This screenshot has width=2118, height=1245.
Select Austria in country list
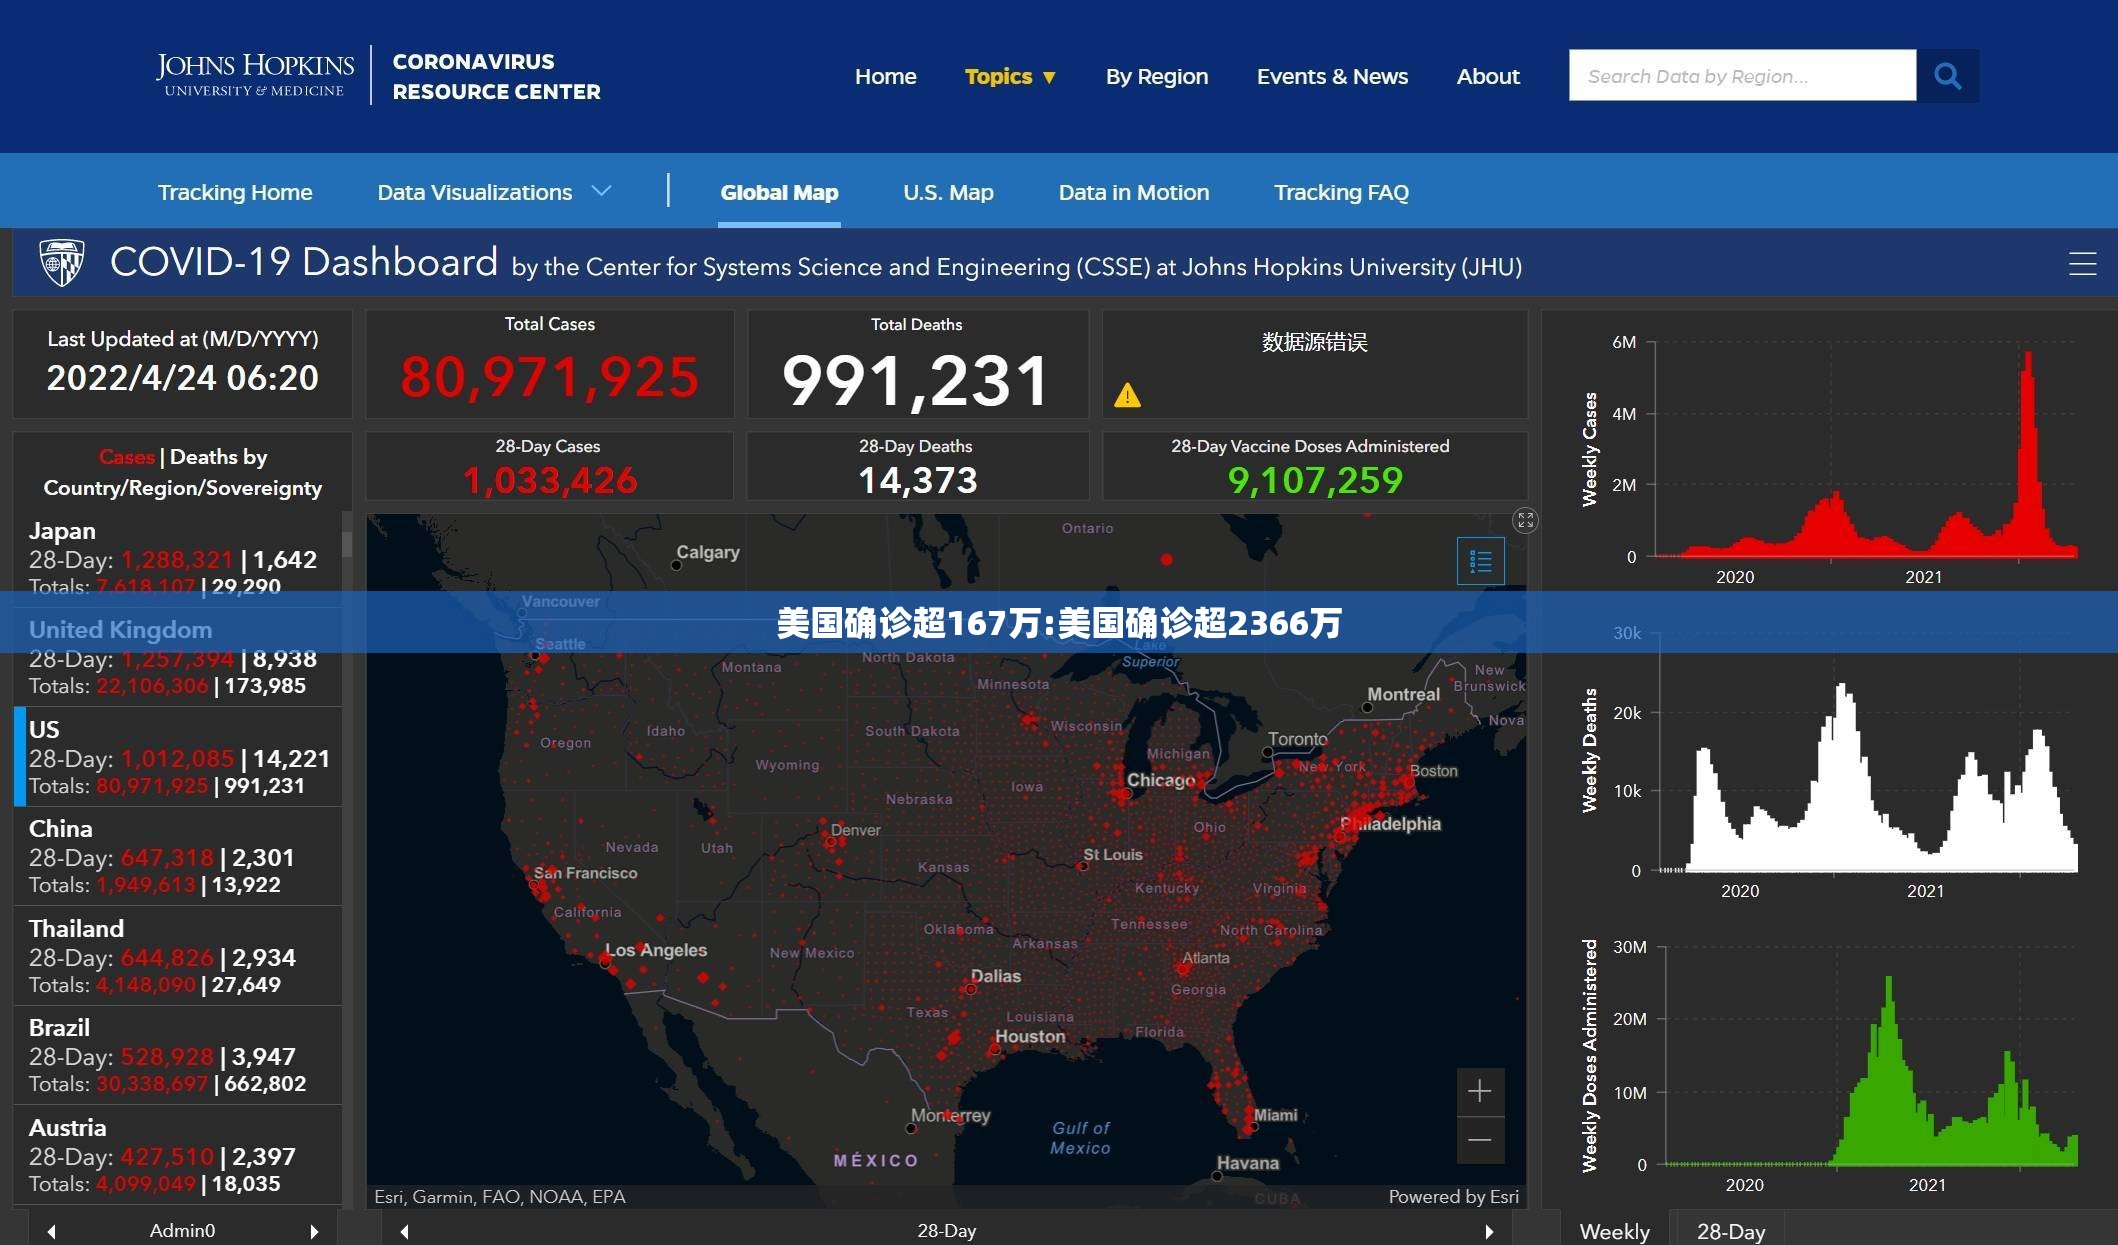(x=177, y=1155)
